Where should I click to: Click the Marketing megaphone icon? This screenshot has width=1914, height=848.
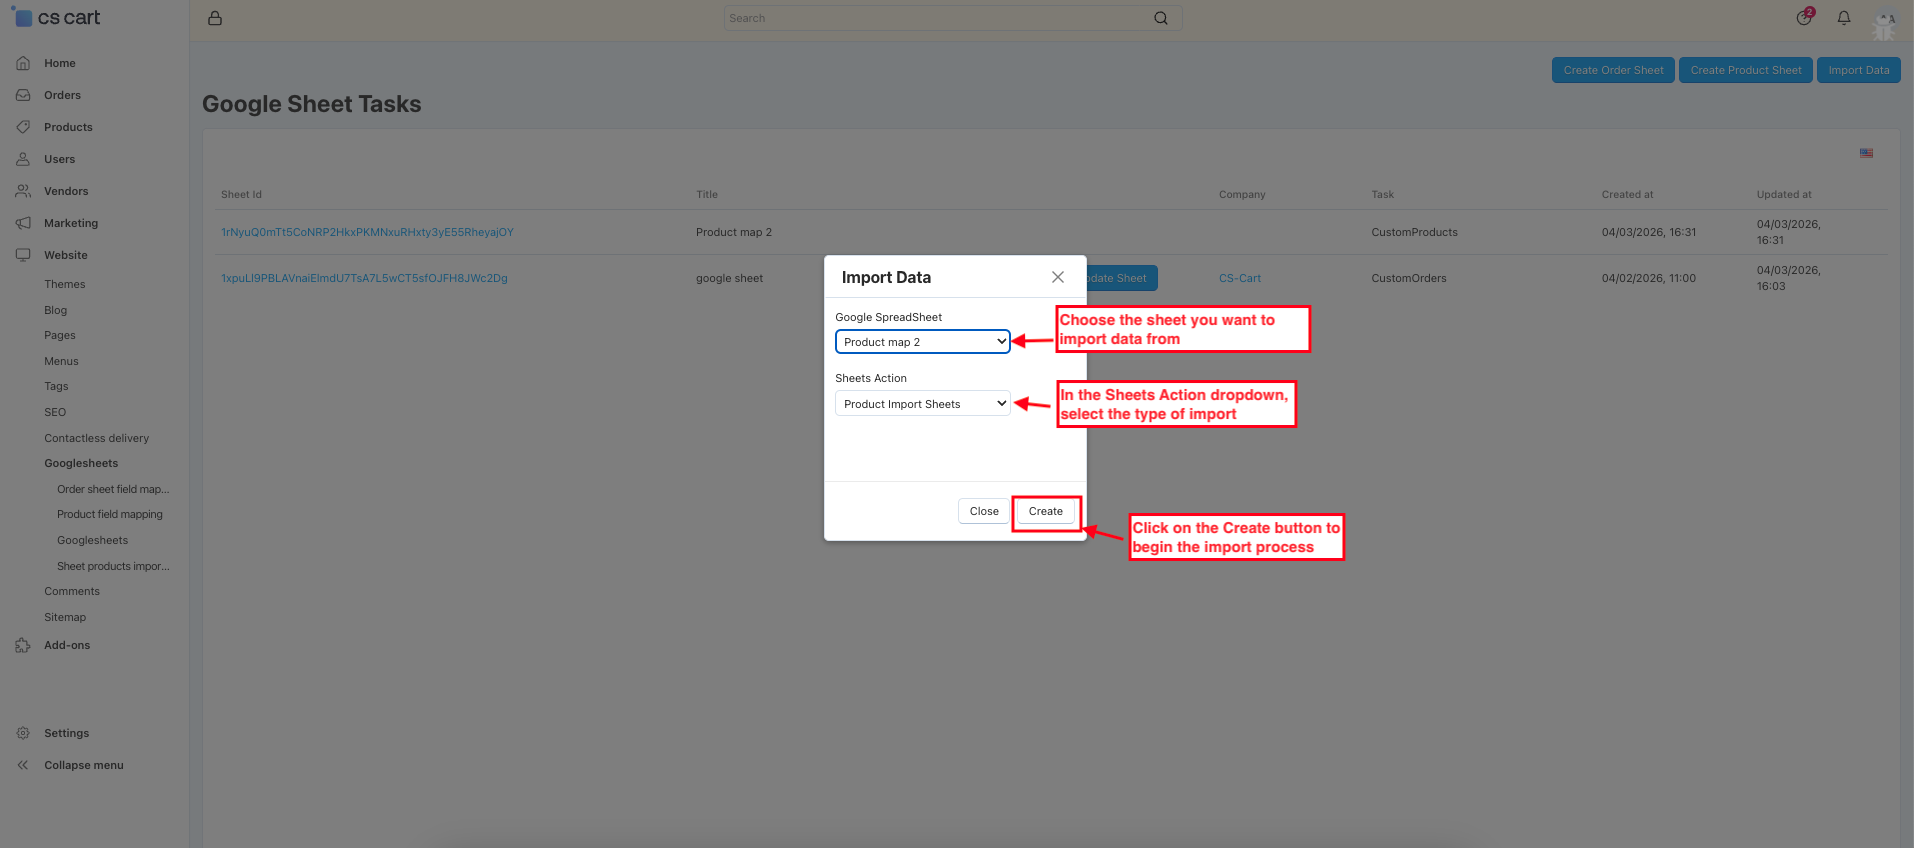[x=23, y=223]
